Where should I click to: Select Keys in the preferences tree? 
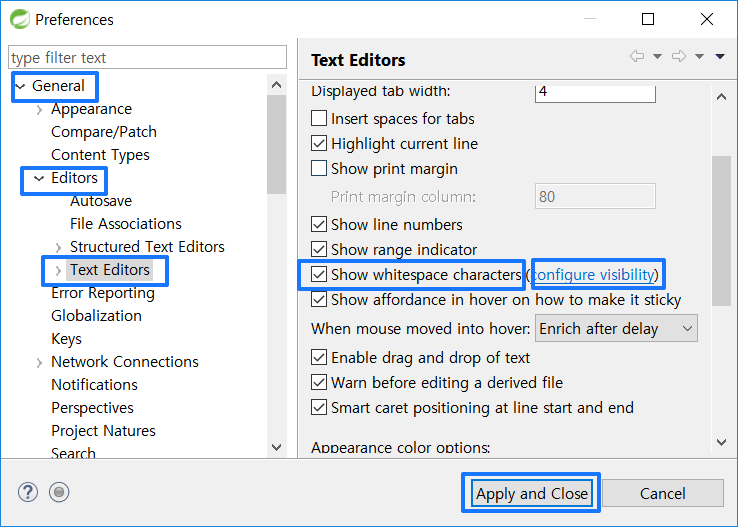(x=66, y=339)
